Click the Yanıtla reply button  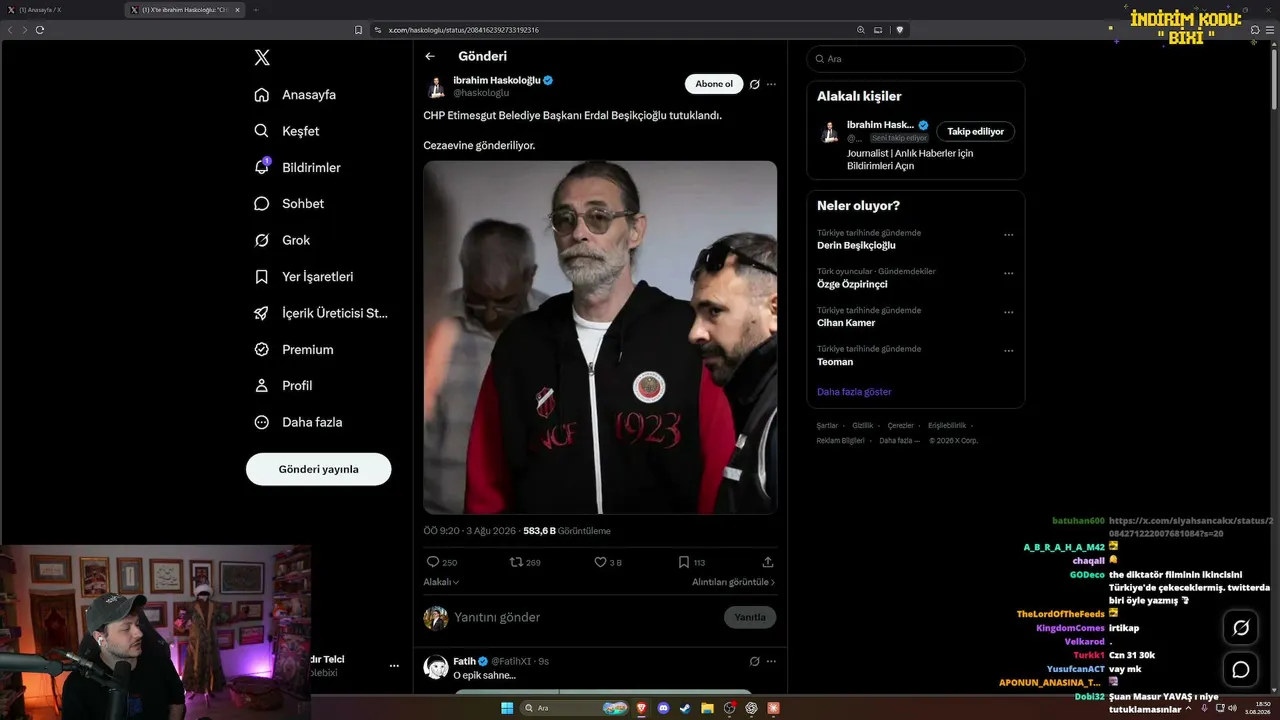click(x=750, y=617)
